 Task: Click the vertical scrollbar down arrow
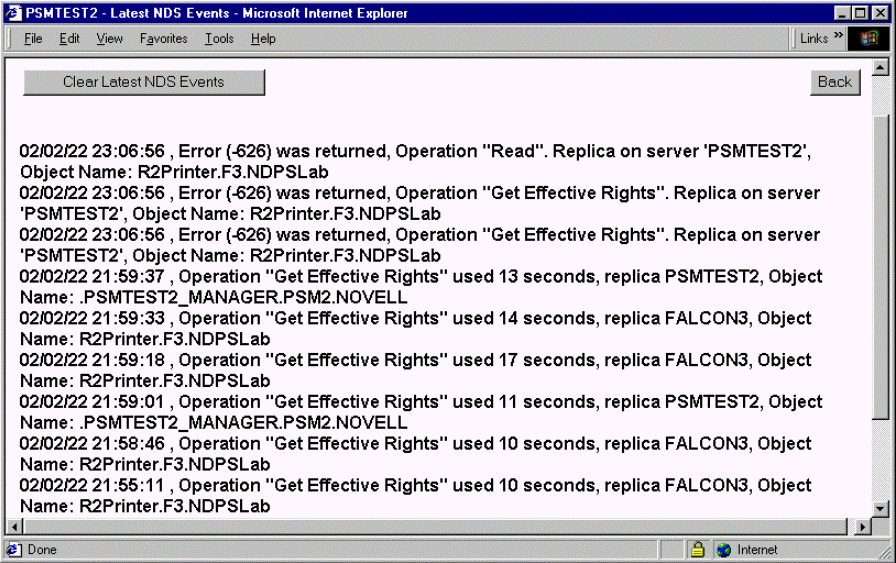pos(880,508)
